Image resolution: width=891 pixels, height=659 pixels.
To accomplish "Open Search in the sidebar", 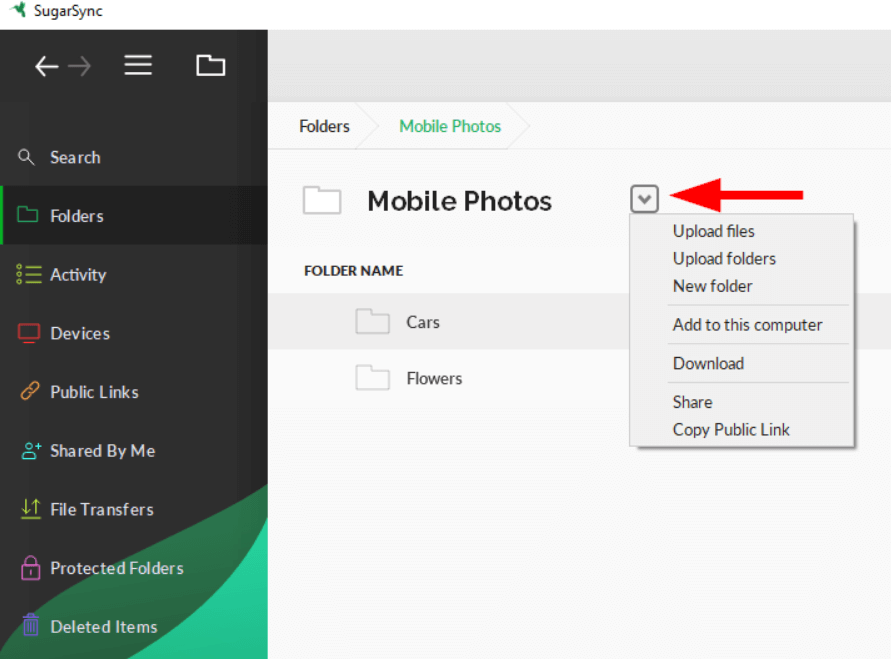I will (75, 157).
